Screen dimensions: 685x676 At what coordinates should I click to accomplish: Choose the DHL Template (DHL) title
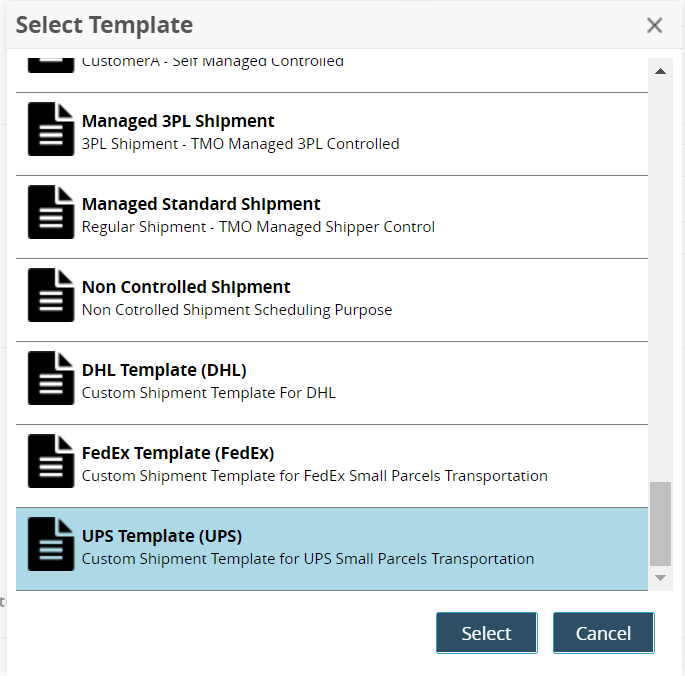(x=164, y=370)
